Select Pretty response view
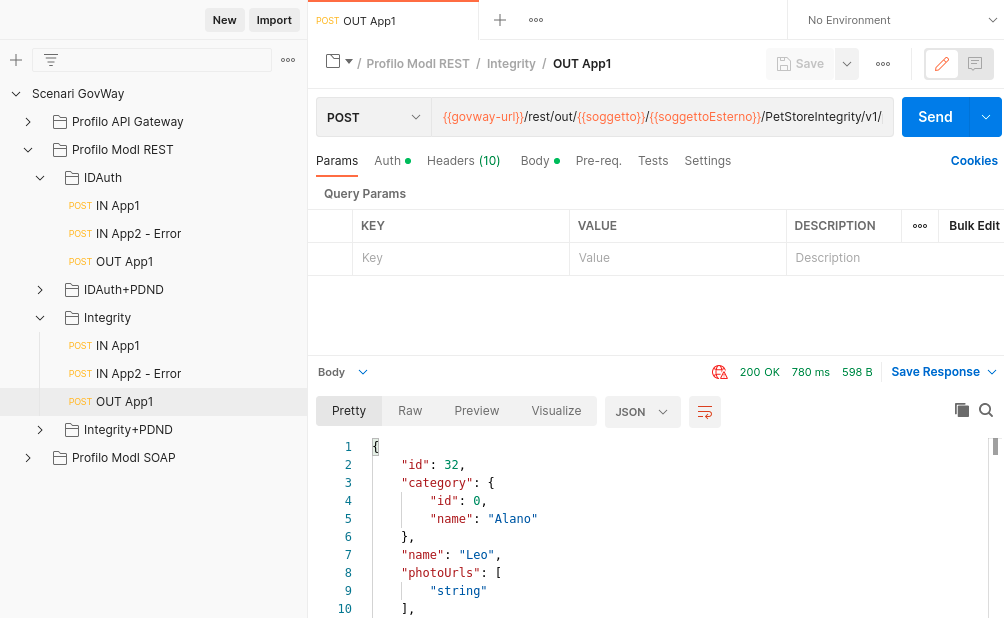Image resolution: width=1004 pixels, height=618 pixels. tap(349, 411)
